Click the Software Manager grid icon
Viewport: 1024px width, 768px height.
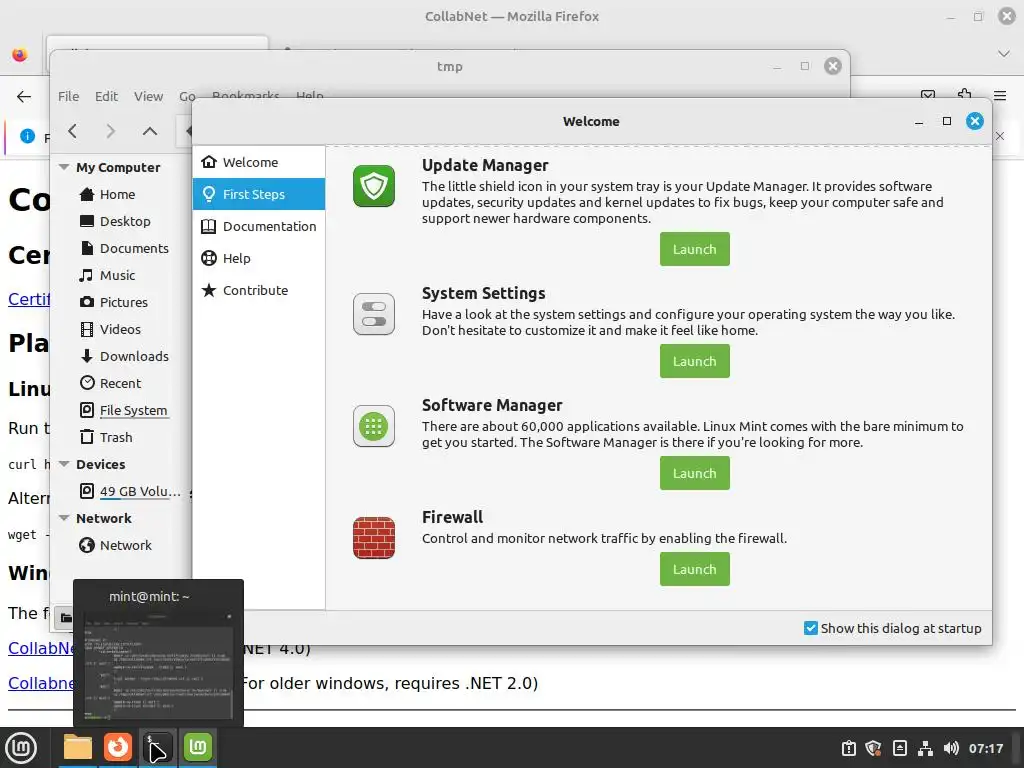click(374, 426)
